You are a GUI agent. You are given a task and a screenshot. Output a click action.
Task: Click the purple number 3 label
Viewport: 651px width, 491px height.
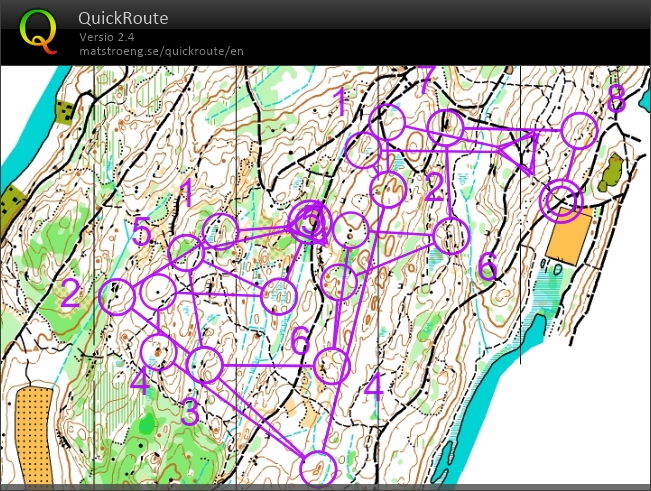188,410
